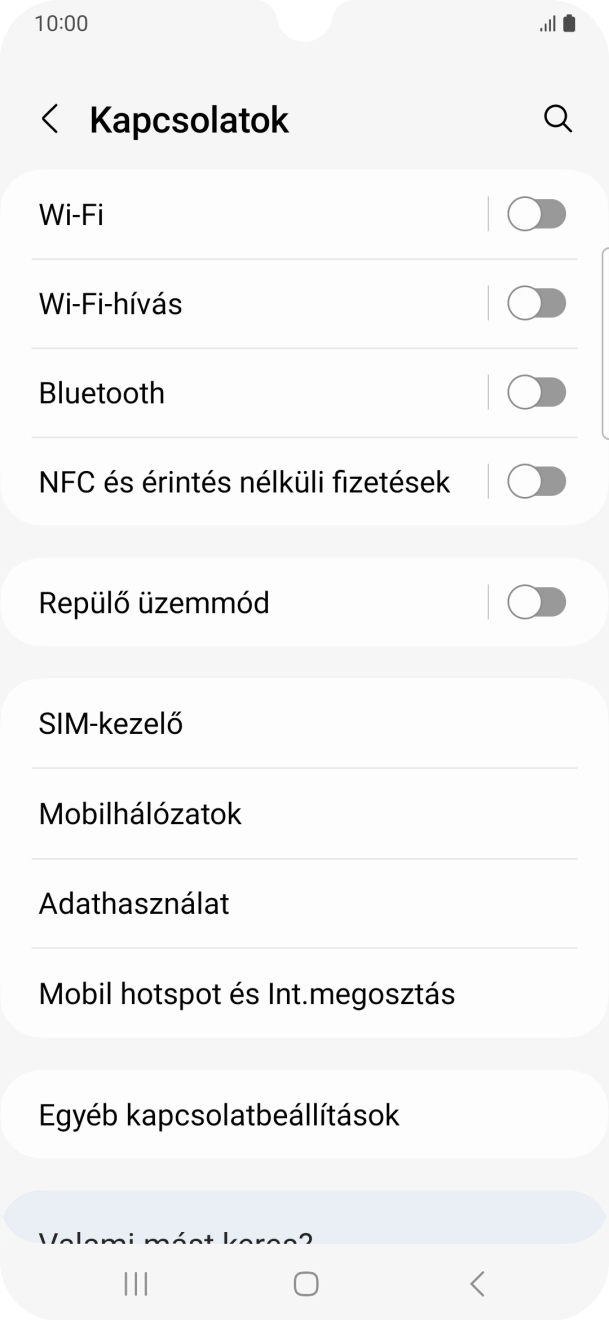View Adathasználat details

click(304, 903)
